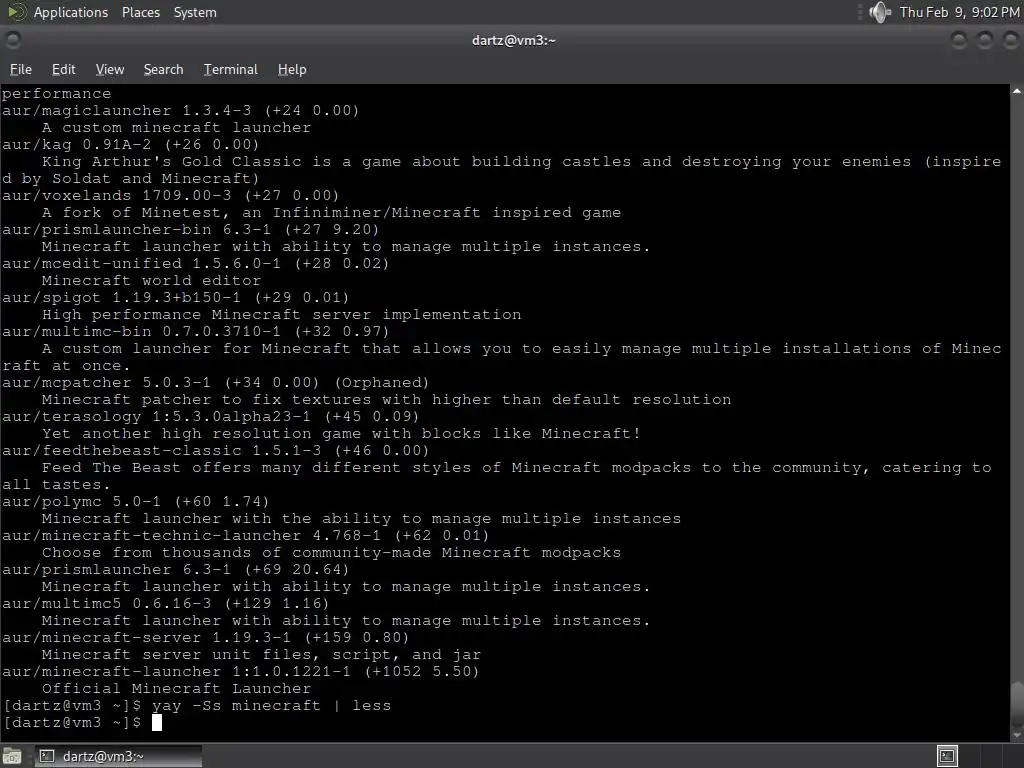Image resolution: width=1024 pixels, height=768 pixels.
Task: Open the terminal File menu
Action: coord(21,69)
